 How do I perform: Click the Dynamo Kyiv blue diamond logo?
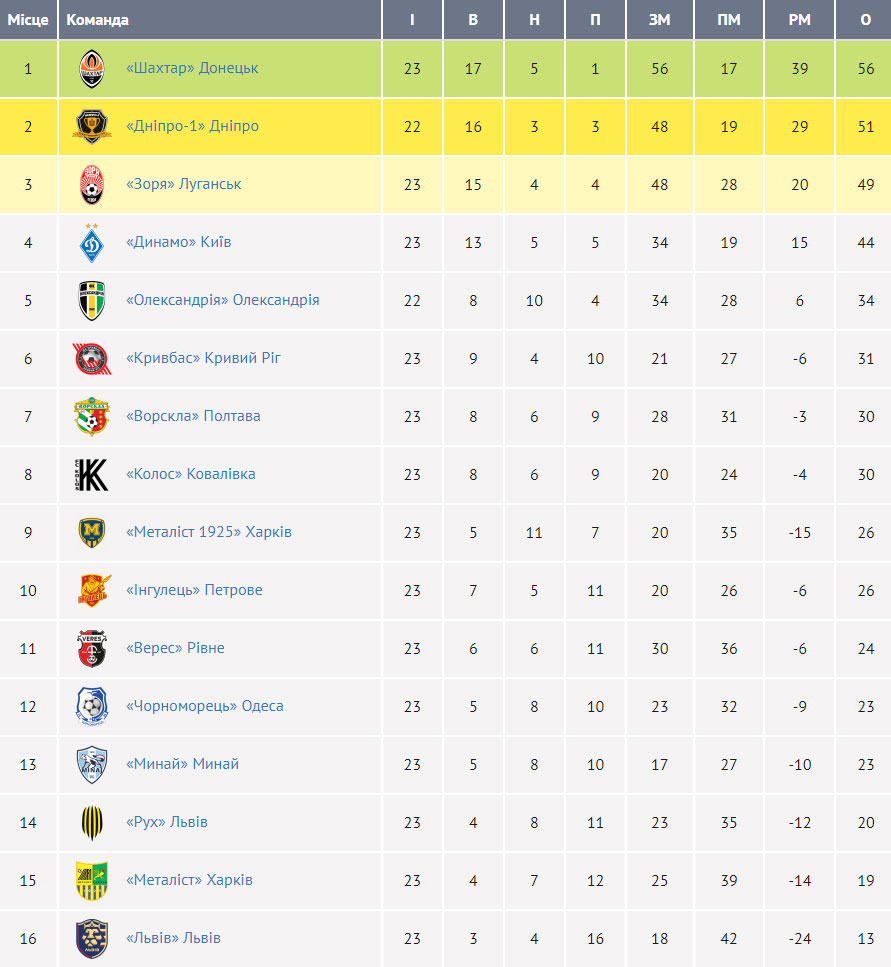tap(92, 242)
